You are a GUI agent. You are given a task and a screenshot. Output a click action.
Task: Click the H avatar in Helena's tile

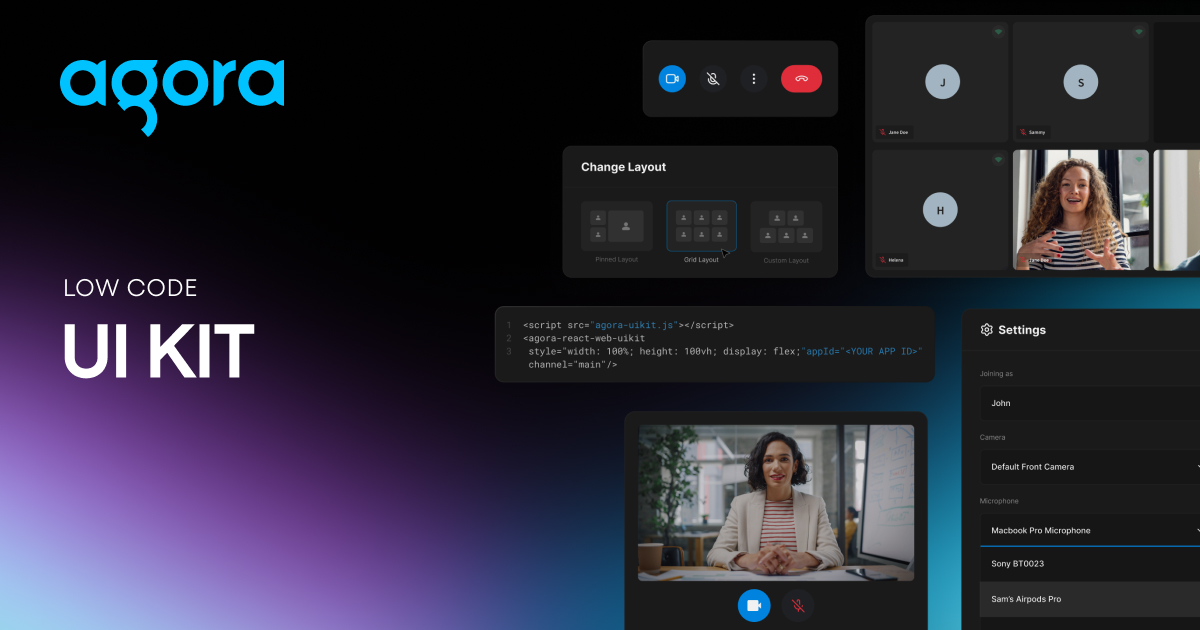[x=940, y=210]
